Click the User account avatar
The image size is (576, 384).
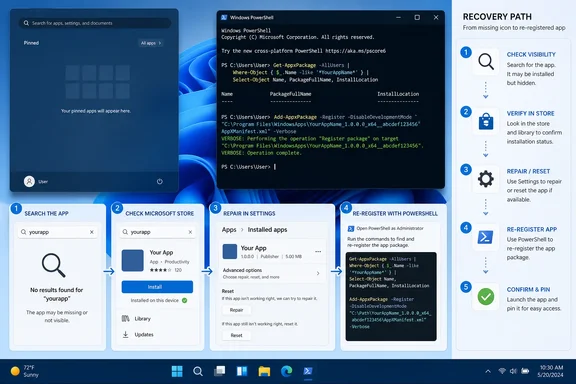tap(29, 181)
